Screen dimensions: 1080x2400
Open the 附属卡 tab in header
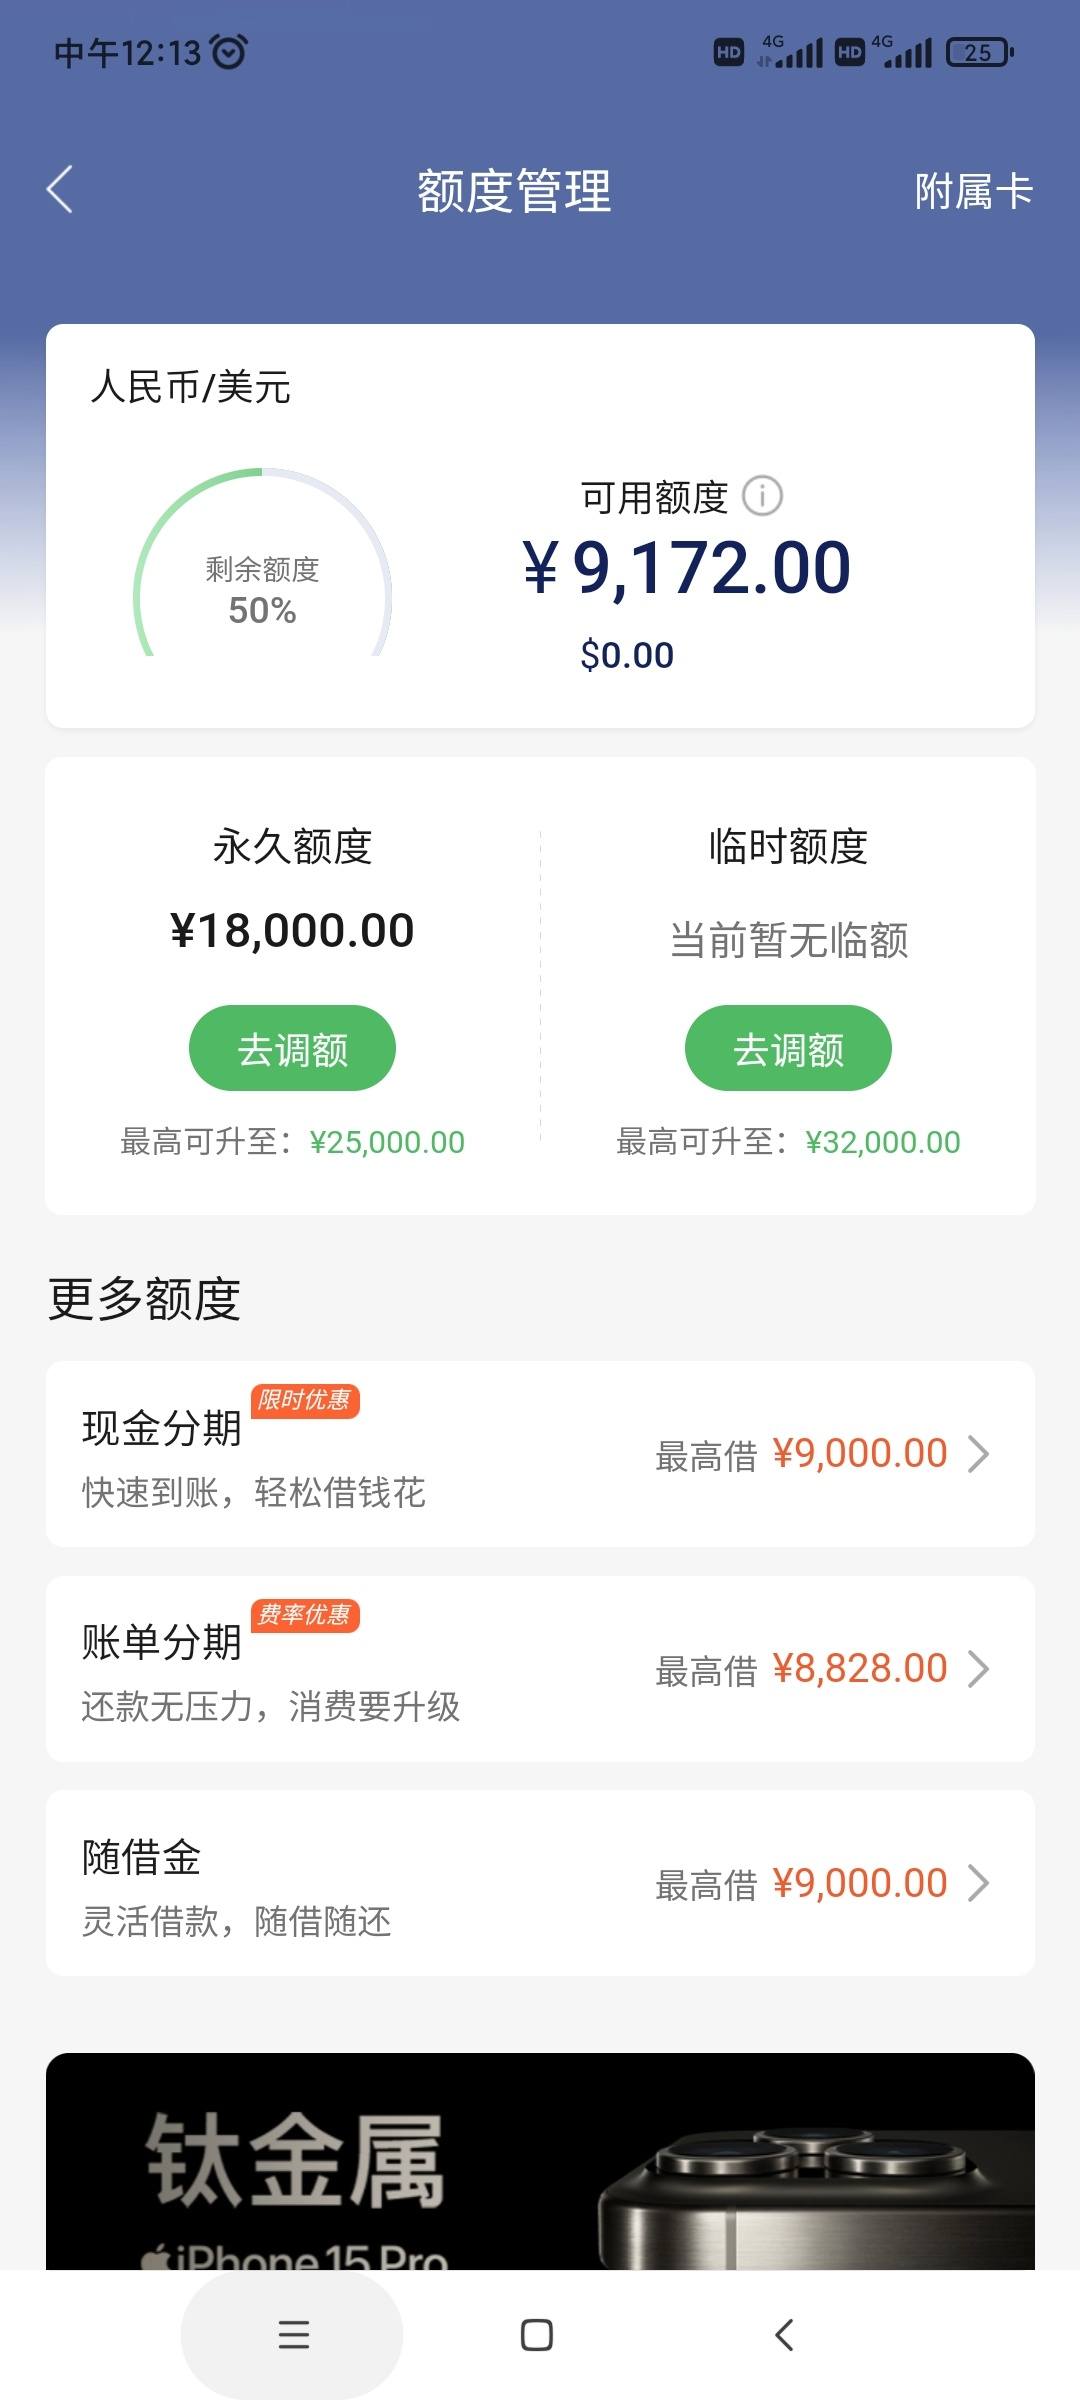(x=973, y=191)
